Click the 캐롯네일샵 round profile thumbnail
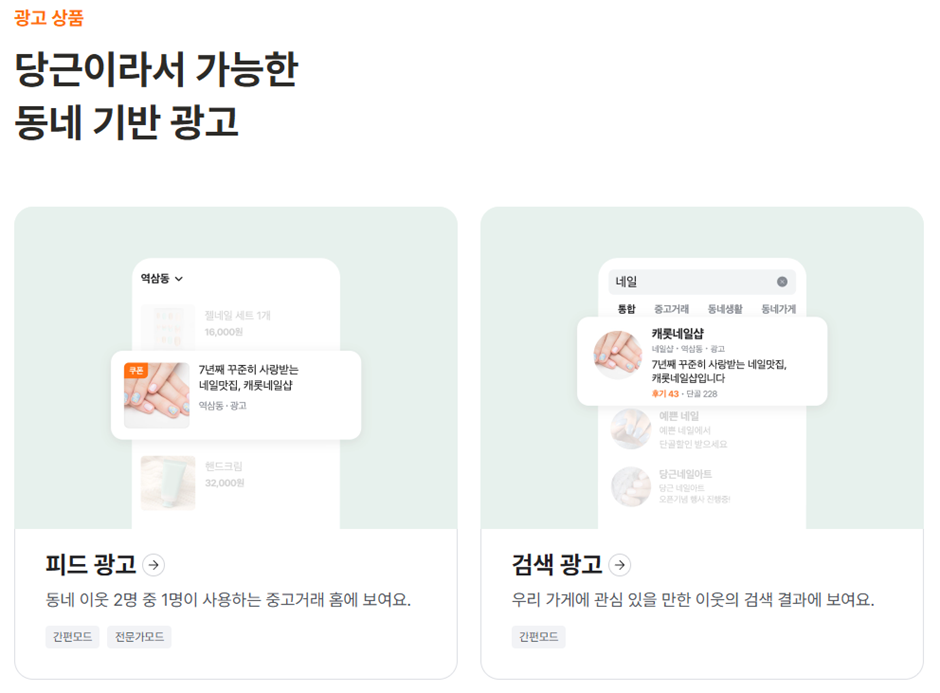The height and width of the screenshot is (693, 940). pos(617,355)
